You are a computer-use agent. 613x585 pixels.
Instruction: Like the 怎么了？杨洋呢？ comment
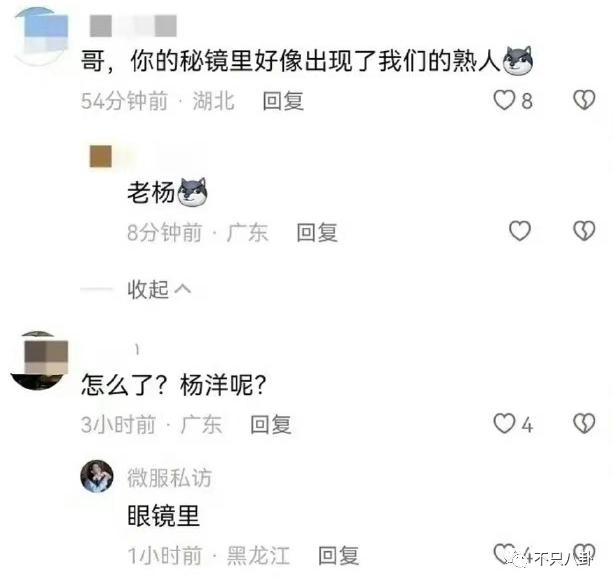click(504, 423)
